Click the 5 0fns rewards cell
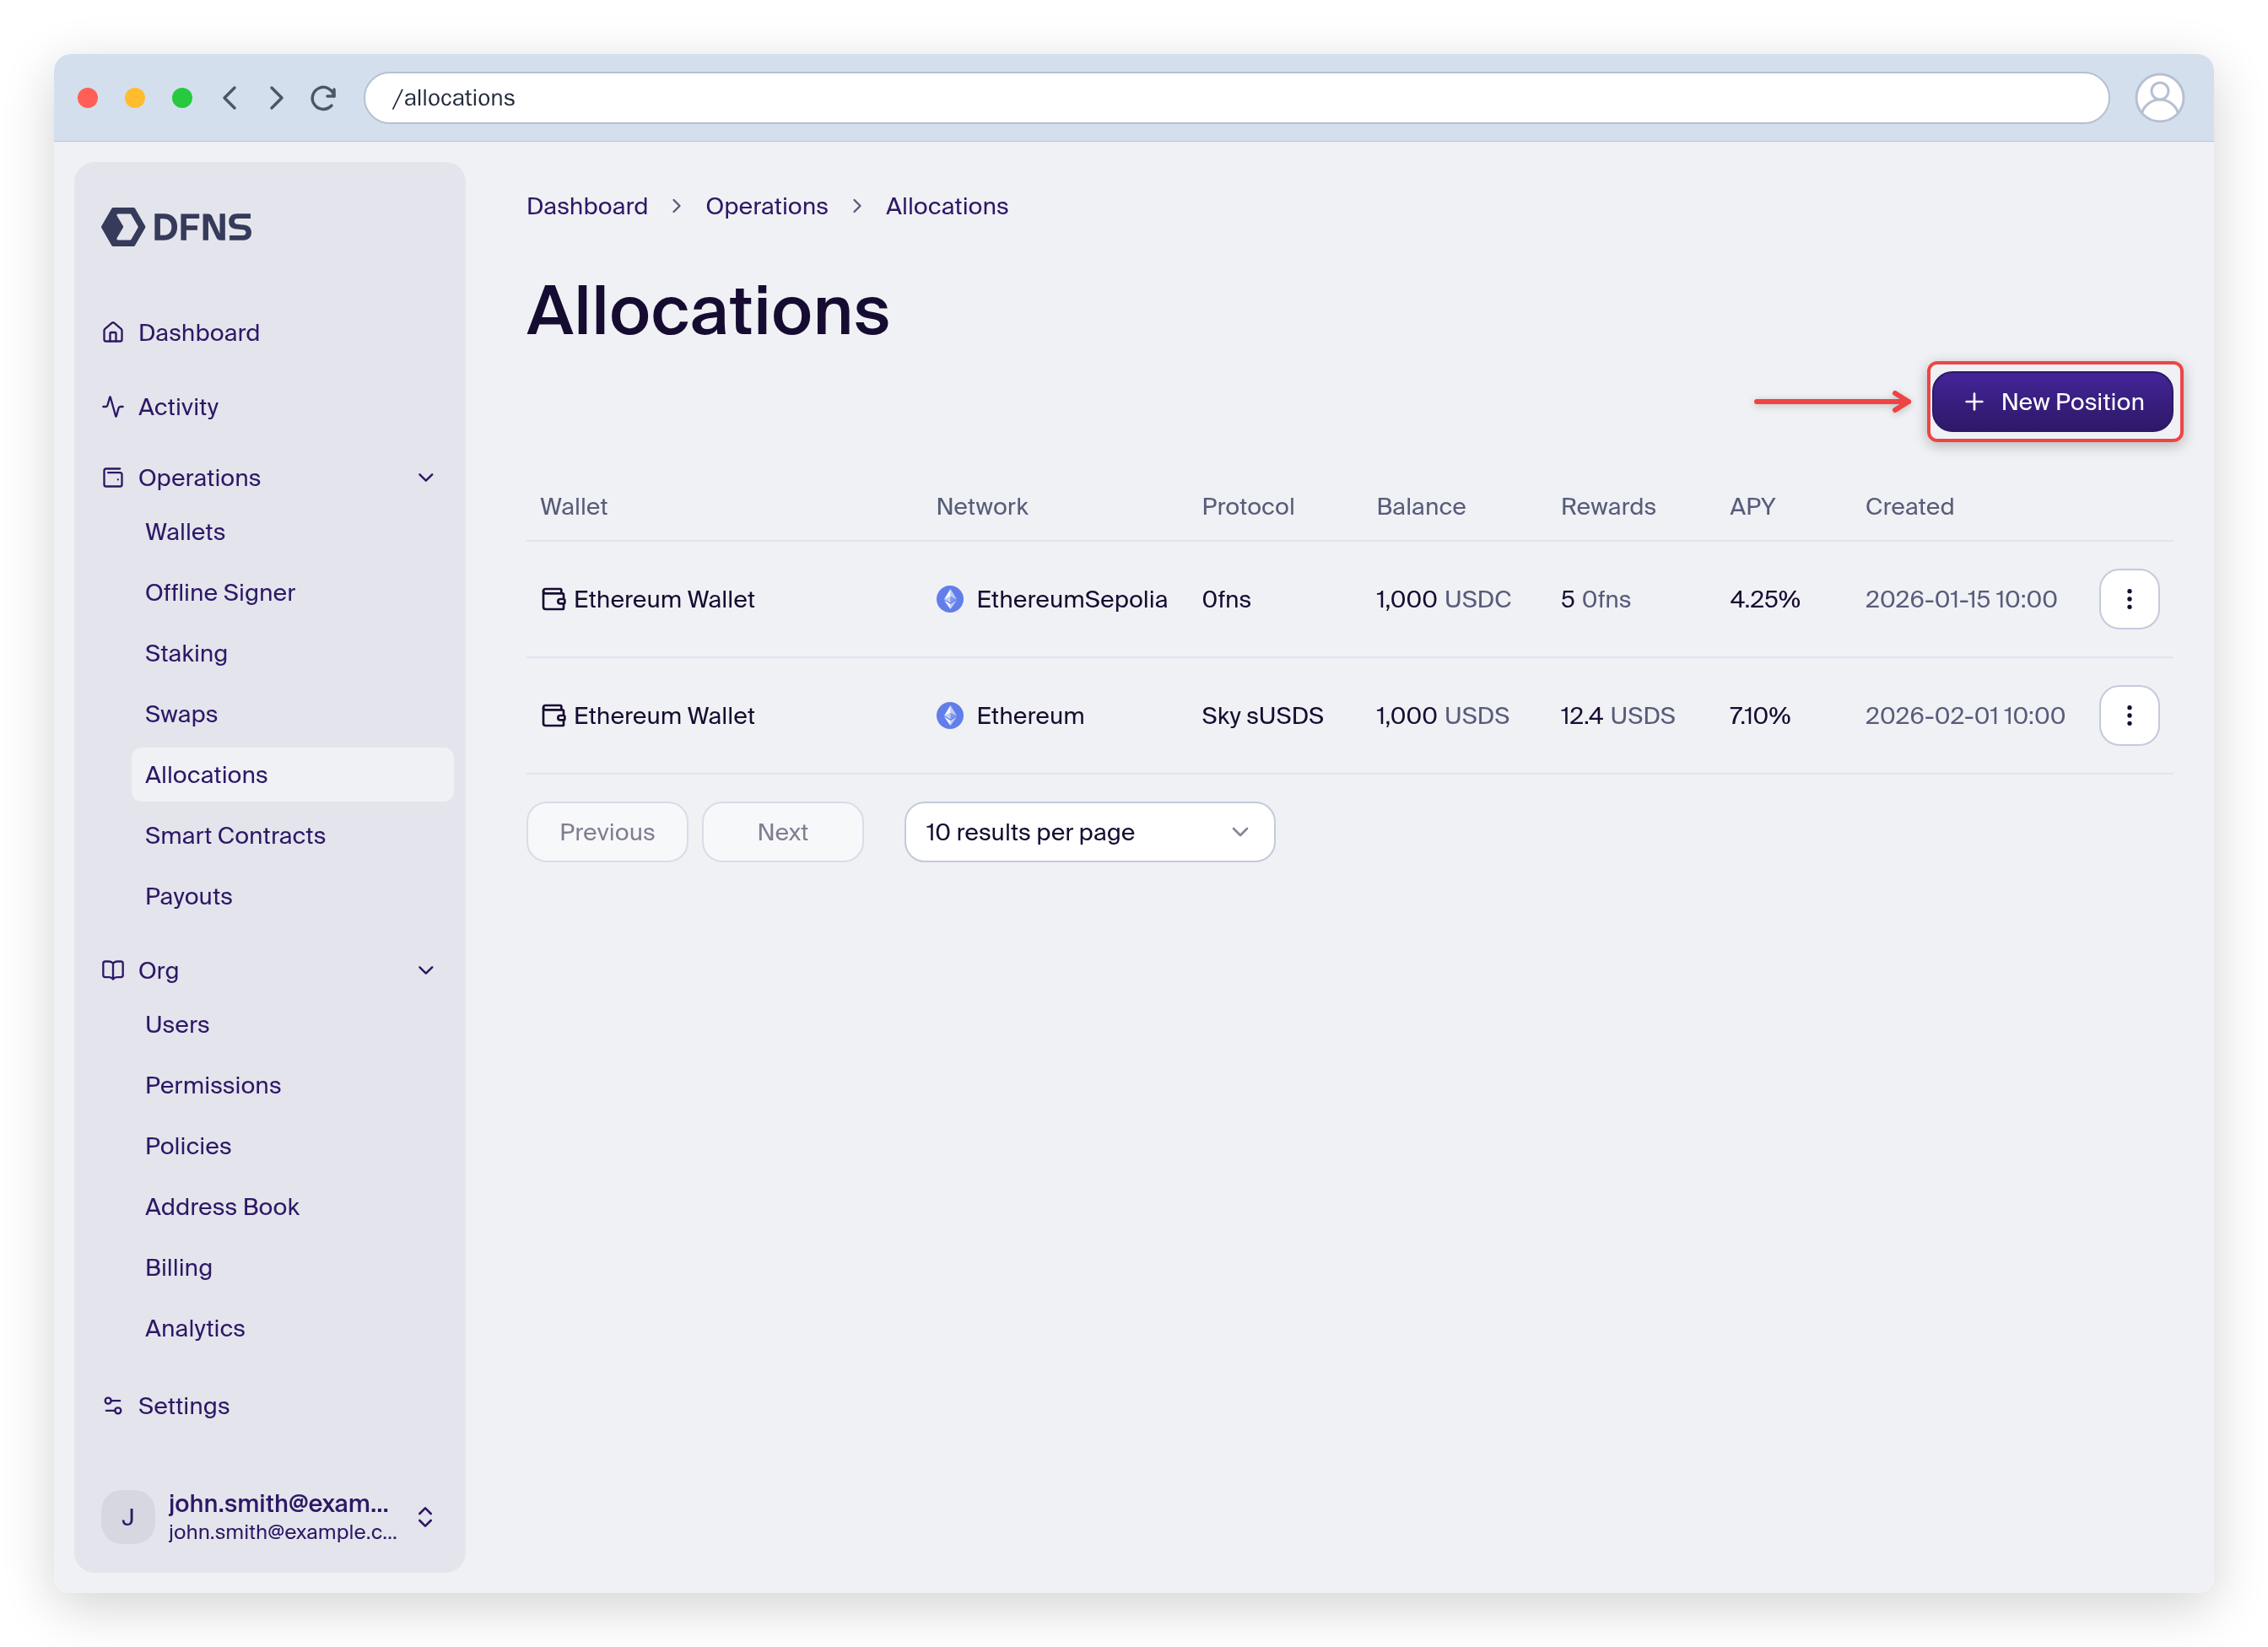 [1596, 599]
